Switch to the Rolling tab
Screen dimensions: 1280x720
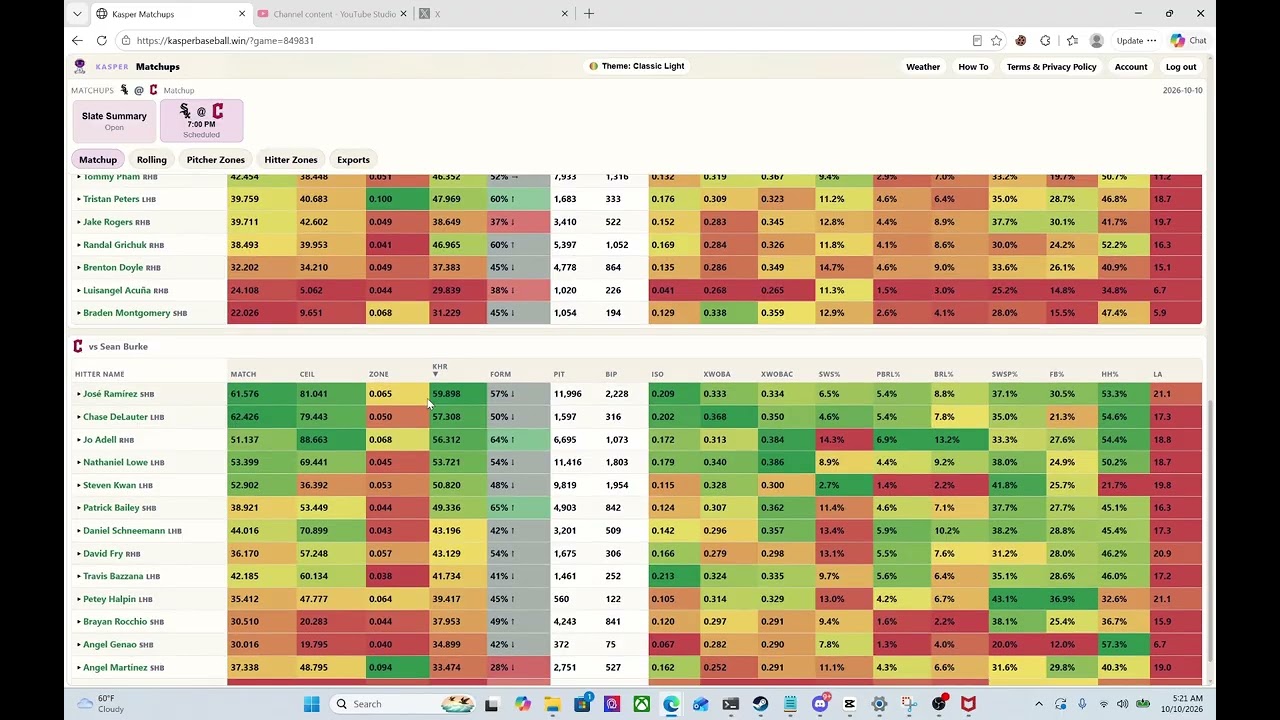point(152,160)
